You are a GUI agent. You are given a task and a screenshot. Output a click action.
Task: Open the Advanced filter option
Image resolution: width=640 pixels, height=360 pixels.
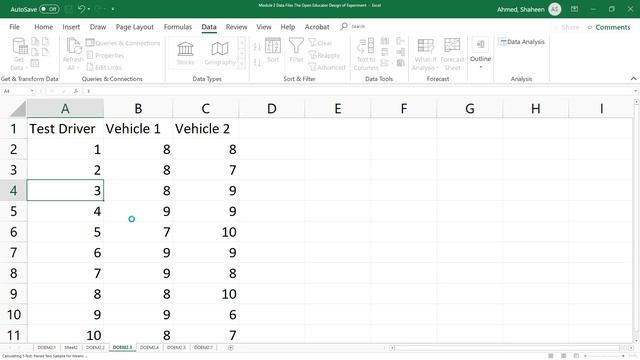click(x=327, y=67)
